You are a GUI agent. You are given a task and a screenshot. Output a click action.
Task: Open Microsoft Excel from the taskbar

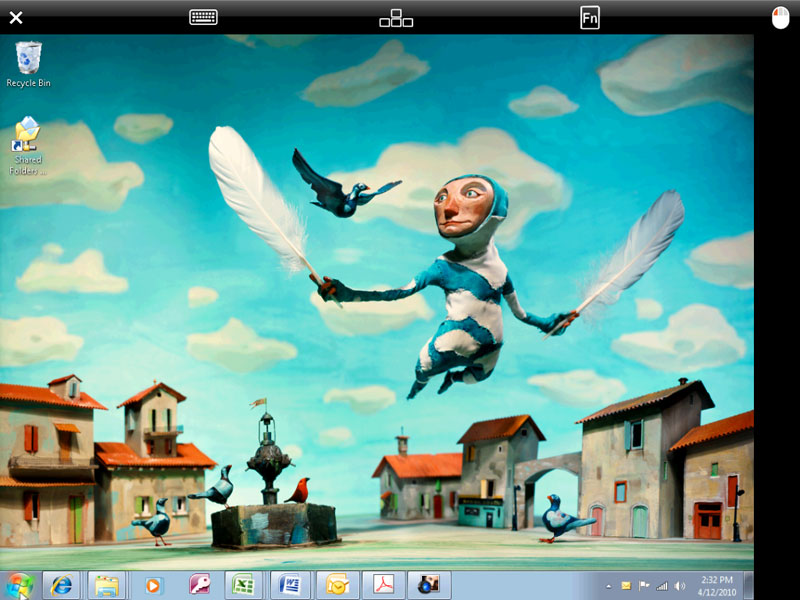tap(243, 585)
